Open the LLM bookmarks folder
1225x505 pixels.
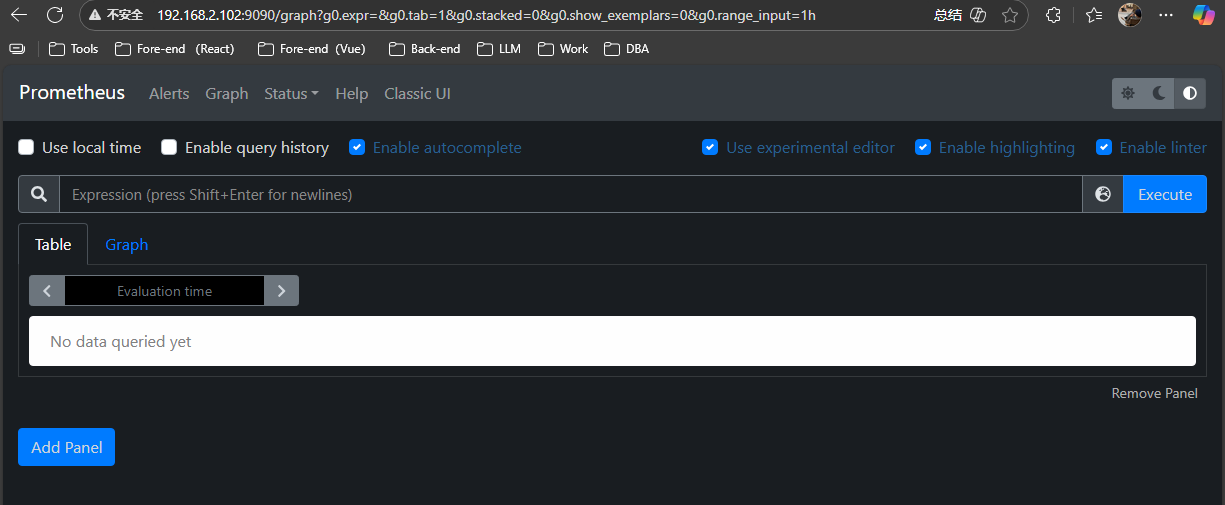499,48
